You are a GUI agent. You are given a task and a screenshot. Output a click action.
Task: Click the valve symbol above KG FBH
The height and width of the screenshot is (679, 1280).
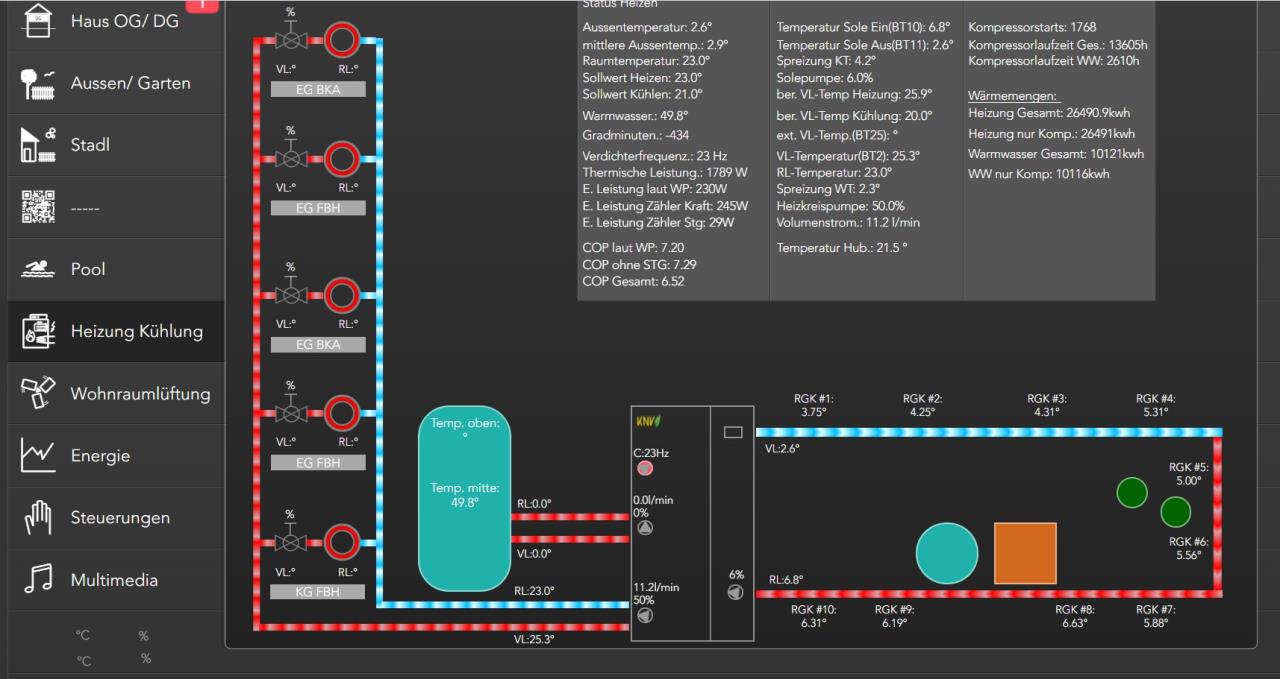(291, 542)
